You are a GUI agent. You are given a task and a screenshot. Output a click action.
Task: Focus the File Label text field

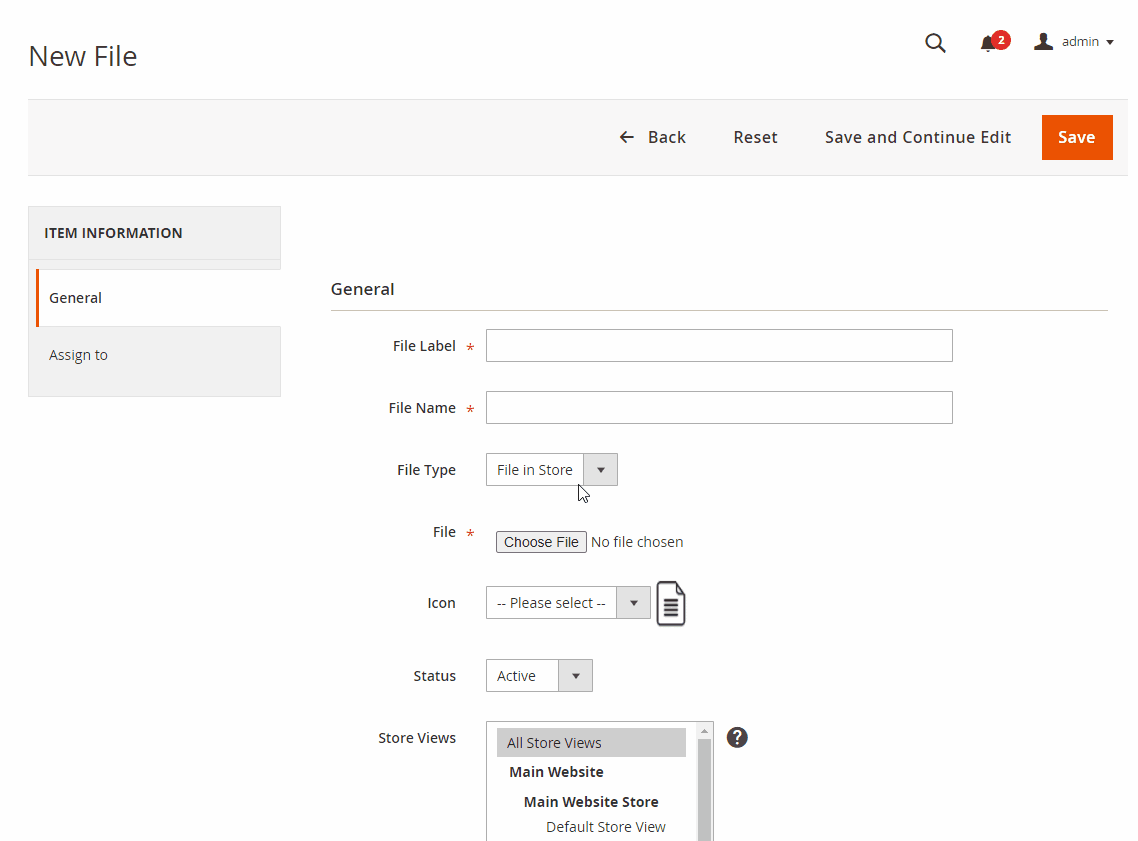(x=718, y=346)
